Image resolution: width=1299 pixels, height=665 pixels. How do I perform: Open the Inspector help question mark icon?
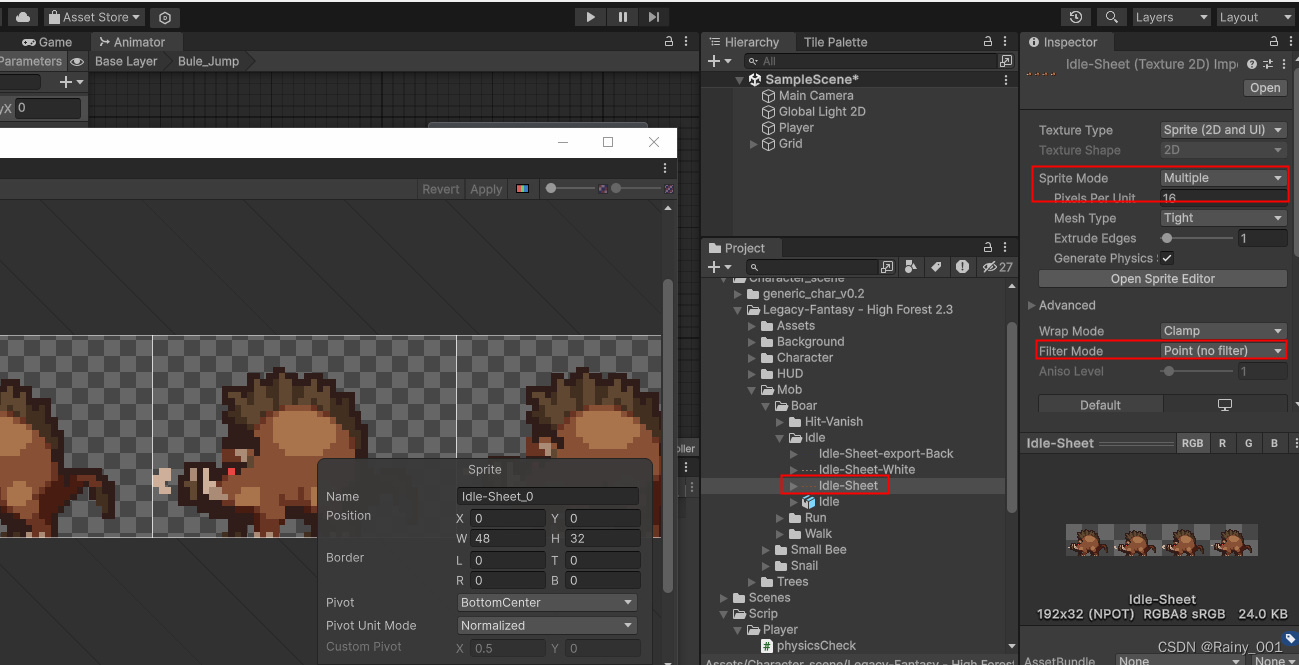pyautogui.click(x=1250, y=64)
